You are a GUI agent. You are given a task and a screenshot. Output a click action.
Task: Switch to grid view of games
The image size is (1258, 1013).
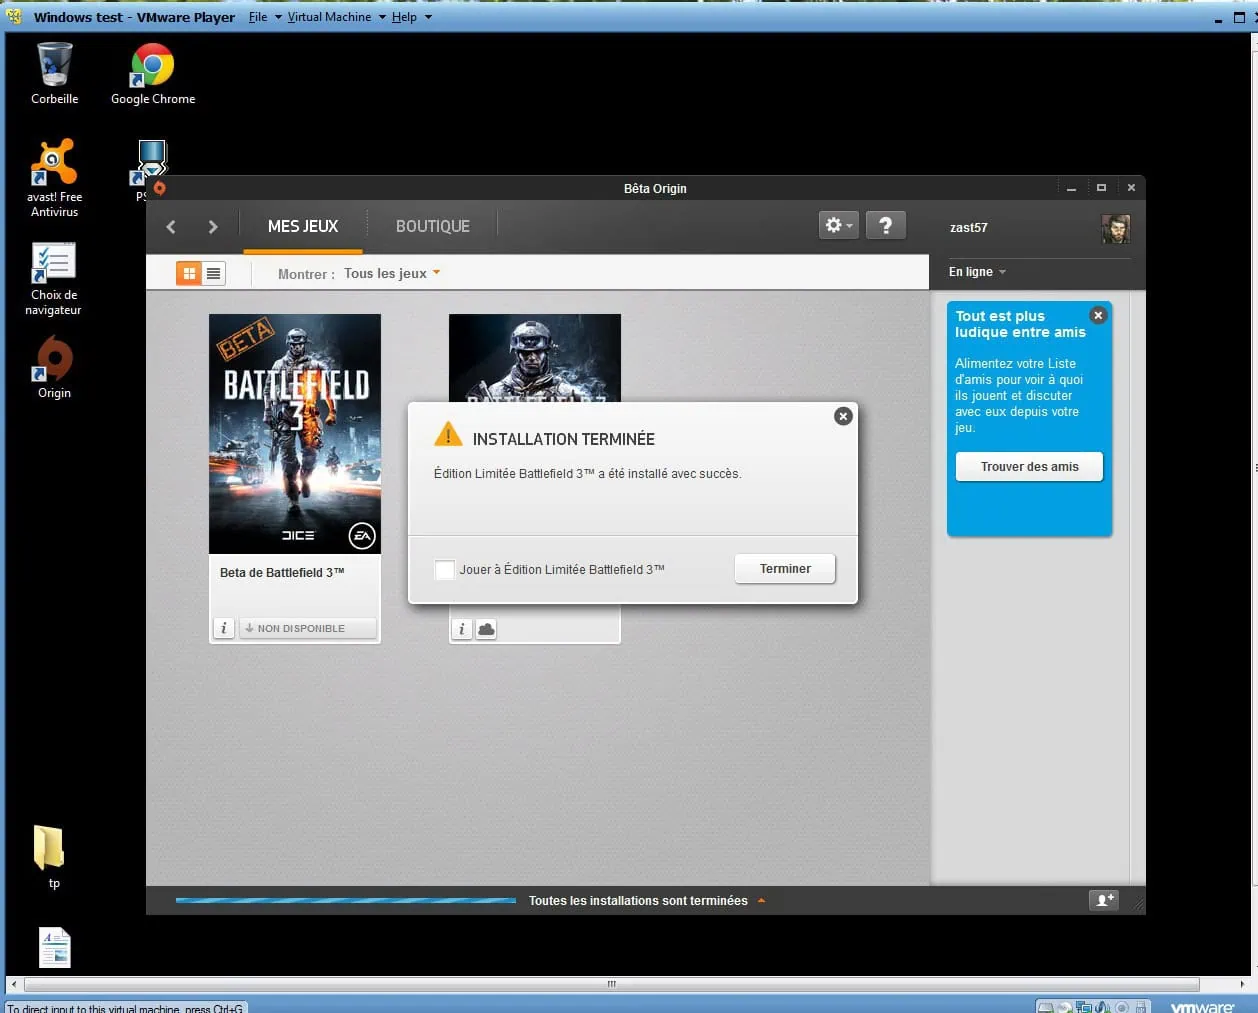[189, 273]
